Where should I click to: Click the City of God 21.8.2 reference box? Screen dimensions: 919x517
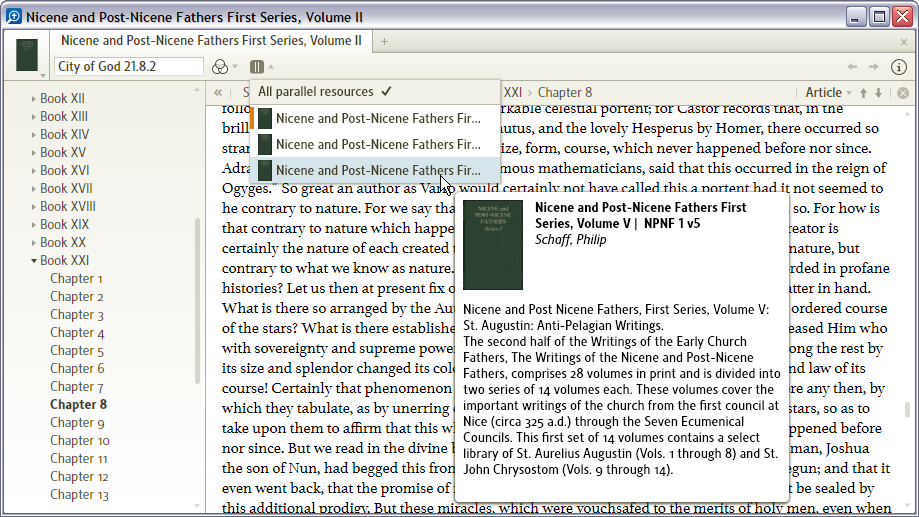tap(128, 67)
